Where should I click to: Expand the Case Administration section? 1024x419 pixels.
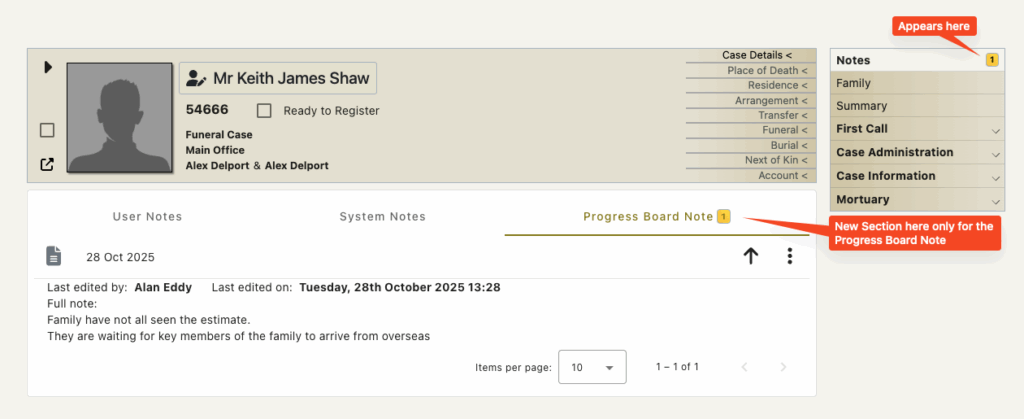click(x=918, y=153)
